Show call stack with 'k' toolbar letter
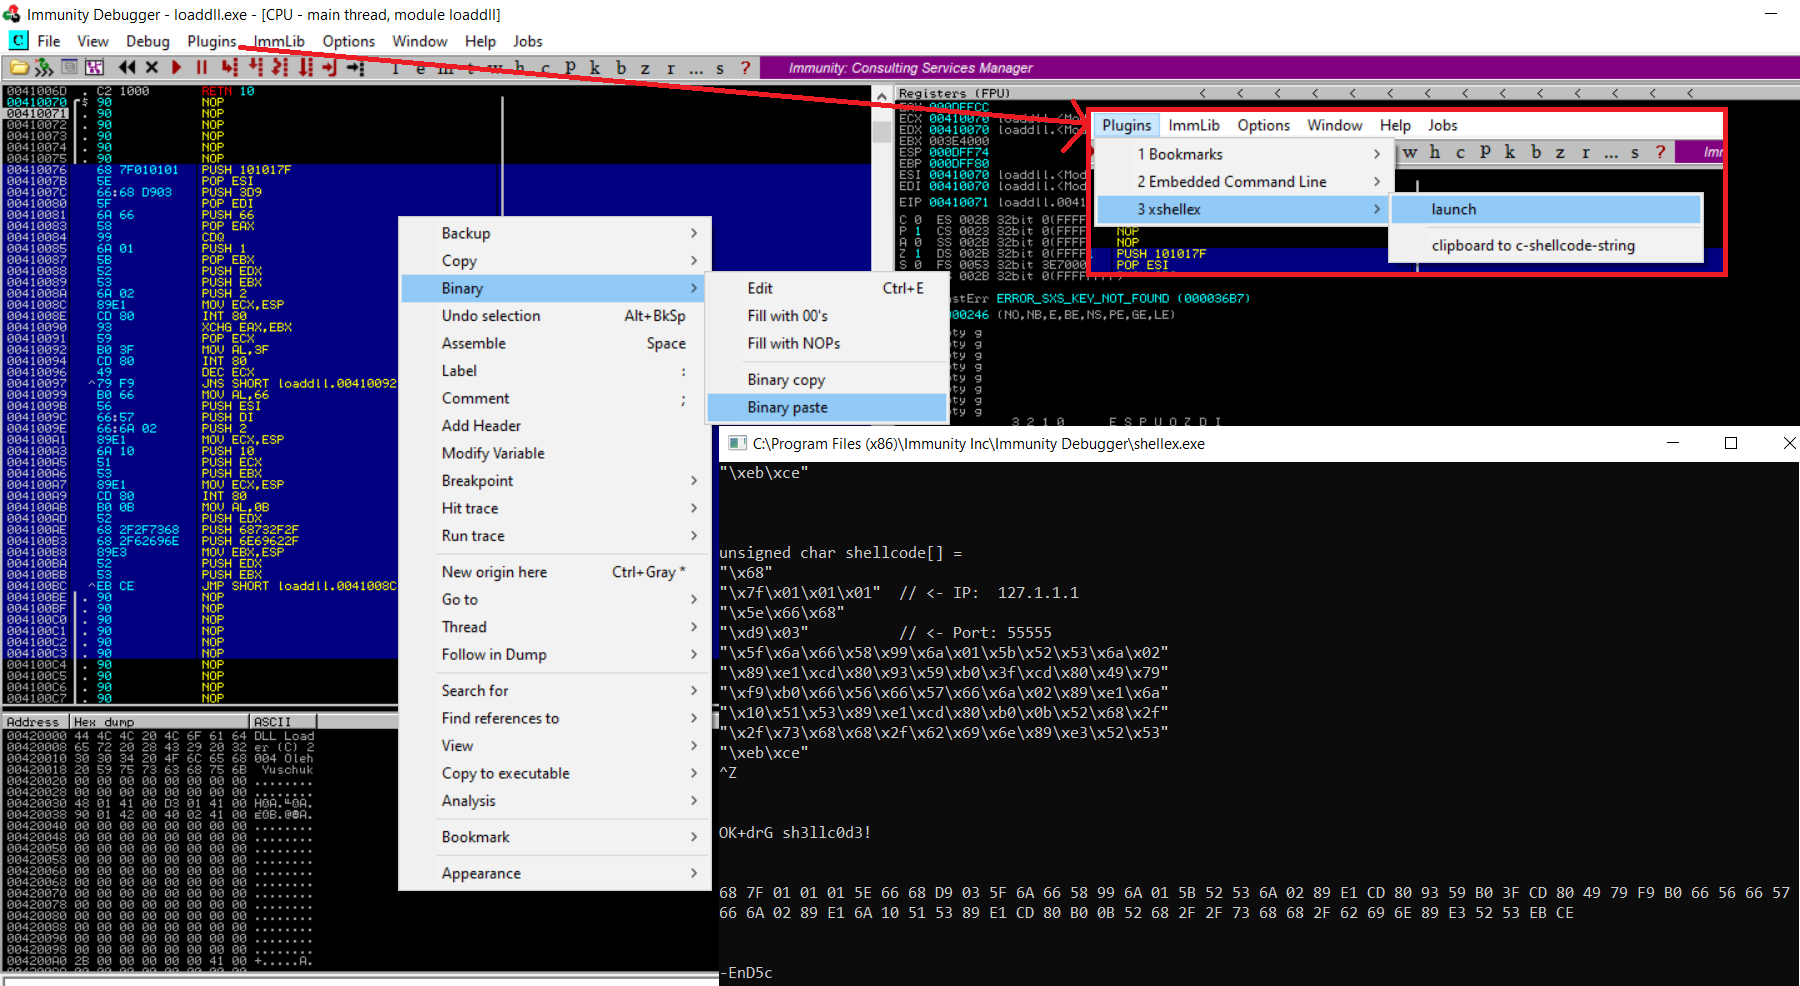 [x=595, y=68]
